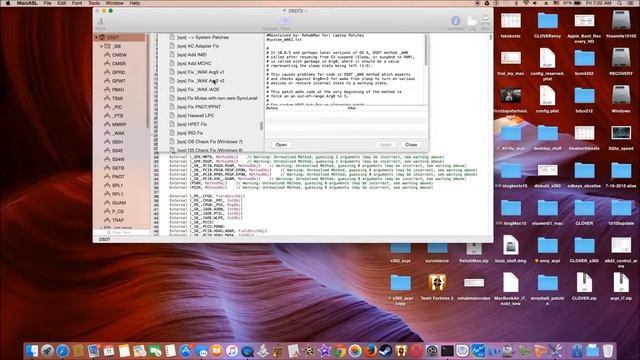
Task: Open the Log toolbar icon
Action: (472, 21)
